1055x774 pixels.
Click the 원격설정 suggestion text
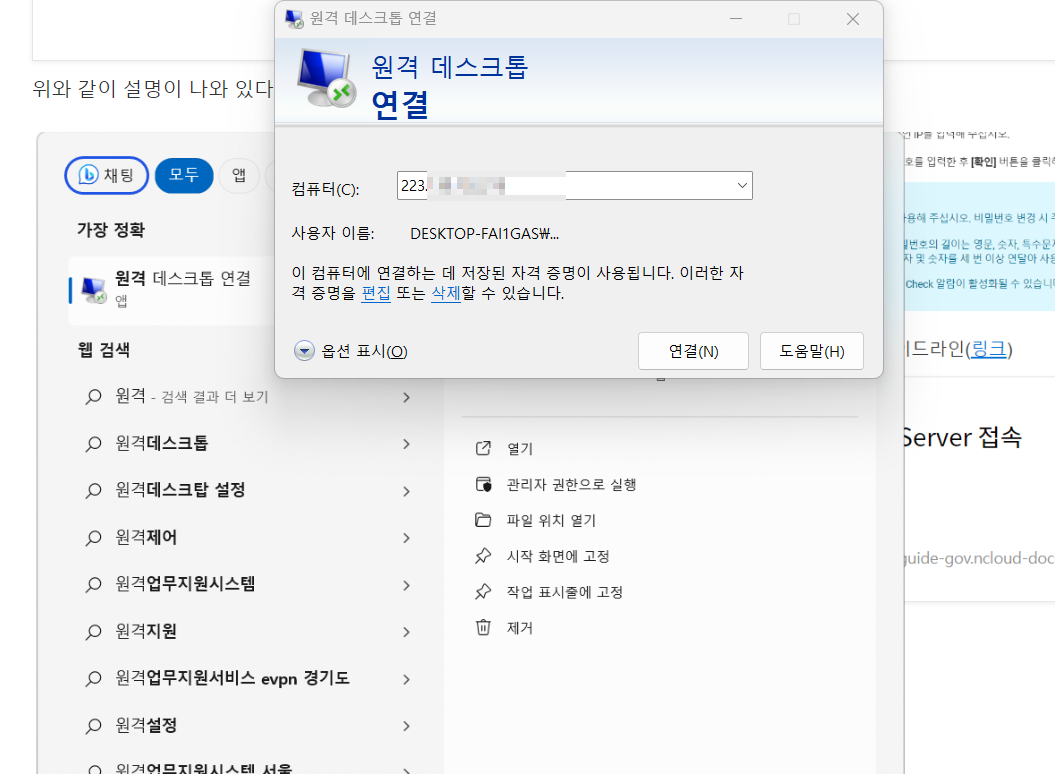146,726
